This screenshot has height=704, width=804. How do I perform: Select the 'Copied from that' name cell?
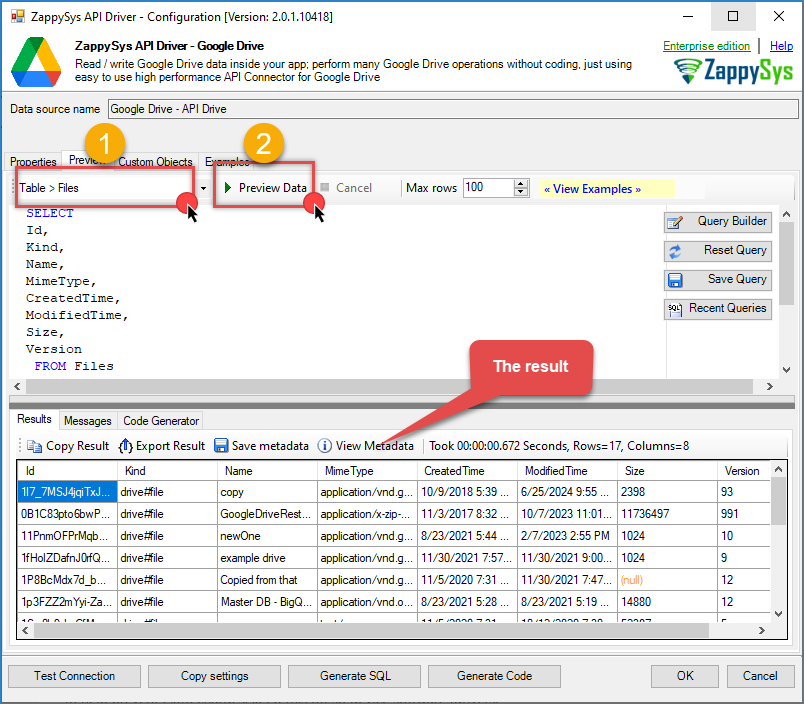point(267,580)
